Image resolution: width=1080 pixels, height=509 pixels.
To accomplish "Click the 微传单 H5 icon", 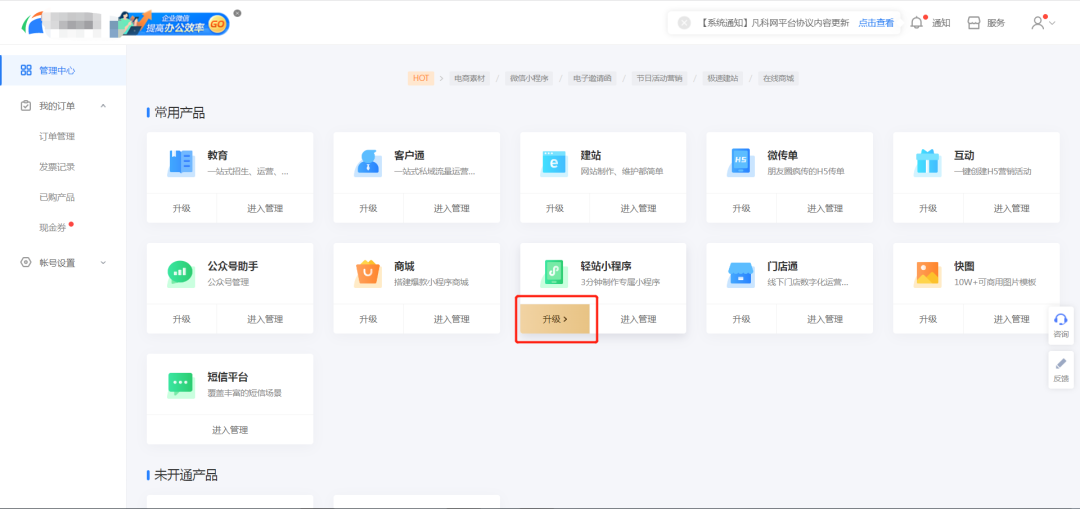I will click(741, 163).
